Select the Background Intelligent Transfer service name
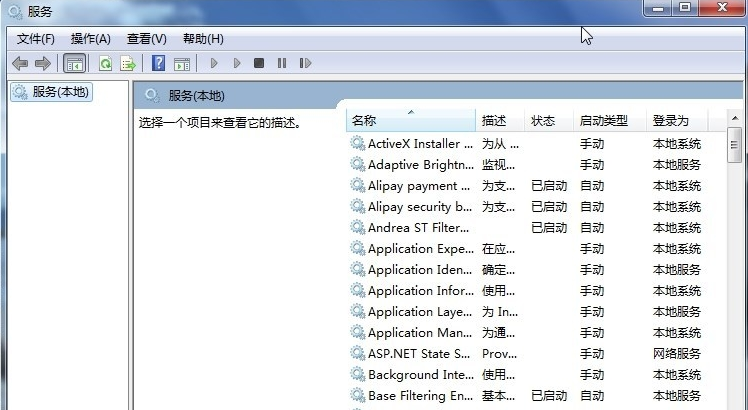The image size is (748, 410). [421, 374]
